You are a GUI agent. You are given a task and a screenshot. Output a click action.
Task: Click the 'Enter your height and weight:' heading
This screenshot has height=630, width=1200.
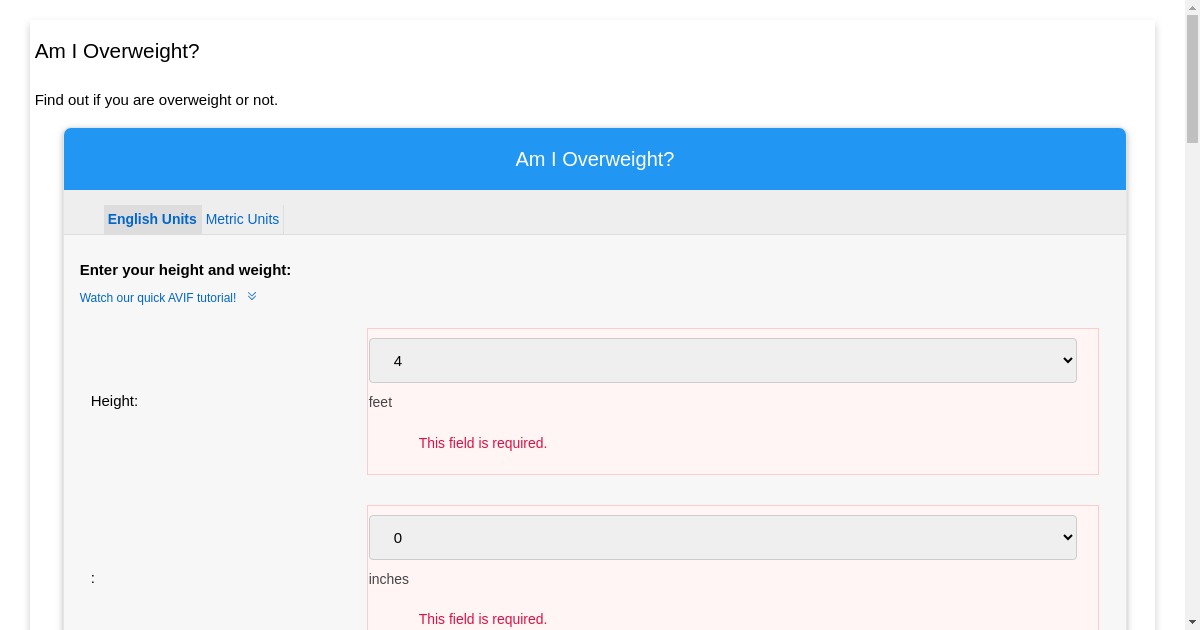pyautogui.click(x=185, y=270)
